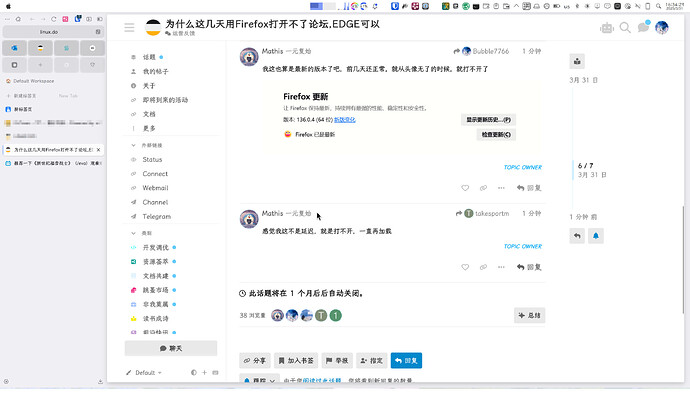Click the timeline topic admin button
Image resolution: width=690 pixels, height=410 pixels.
point(577,61)
